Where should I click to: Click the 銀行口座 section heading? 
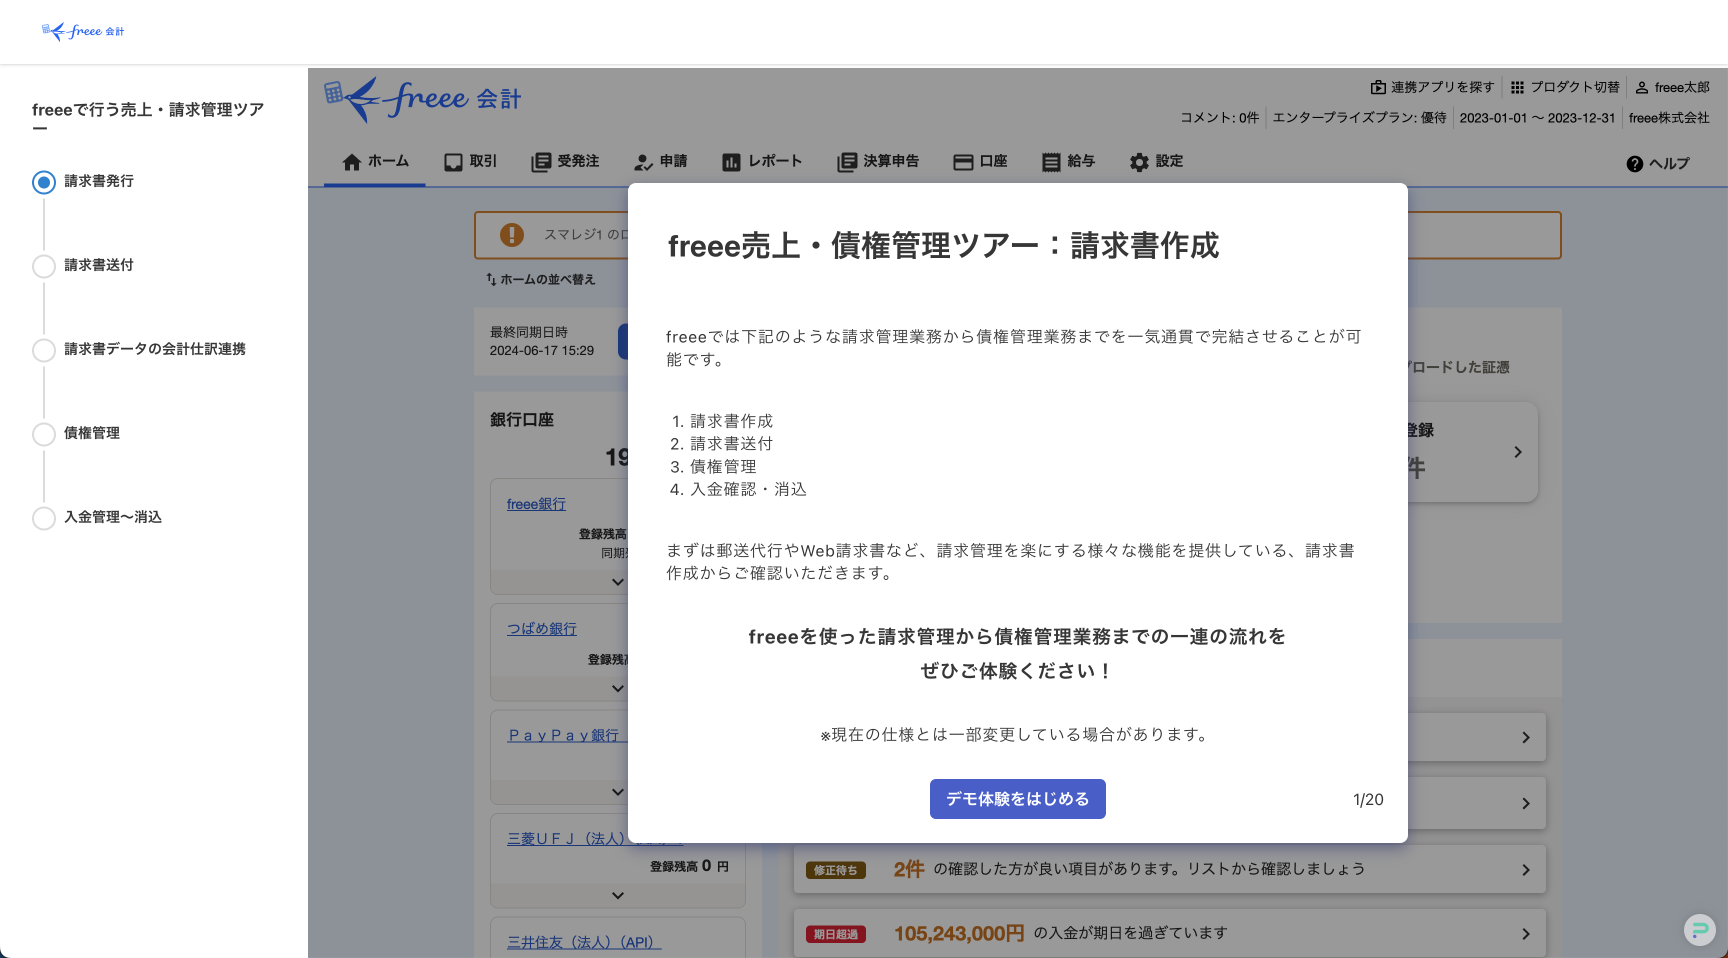point(522,420)
